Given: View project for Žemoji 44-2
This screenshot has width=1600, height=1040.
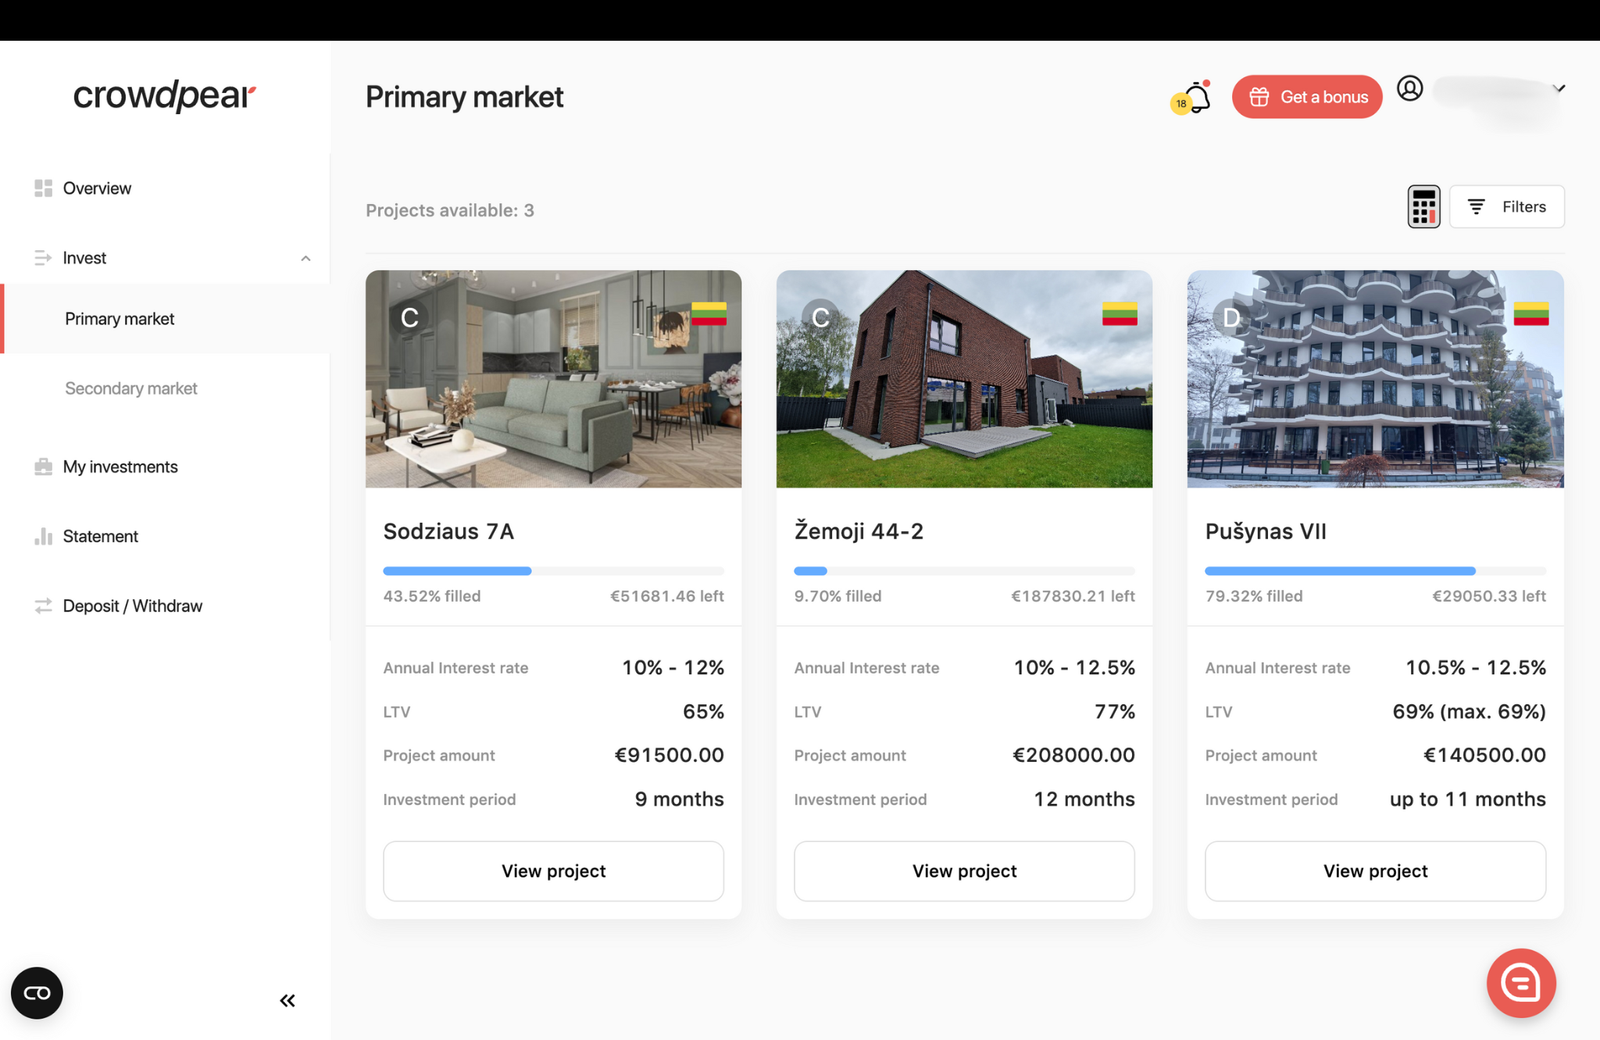Looking at the screenshot, I should click(x=965, y=871).
